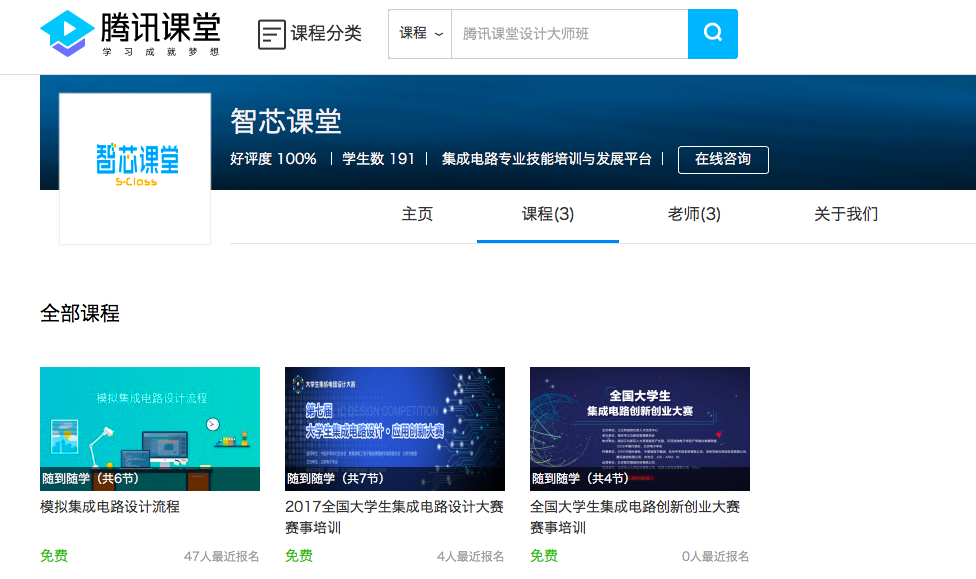
Task: Click the 学生数 191 text
Action: tap(378, 159)
